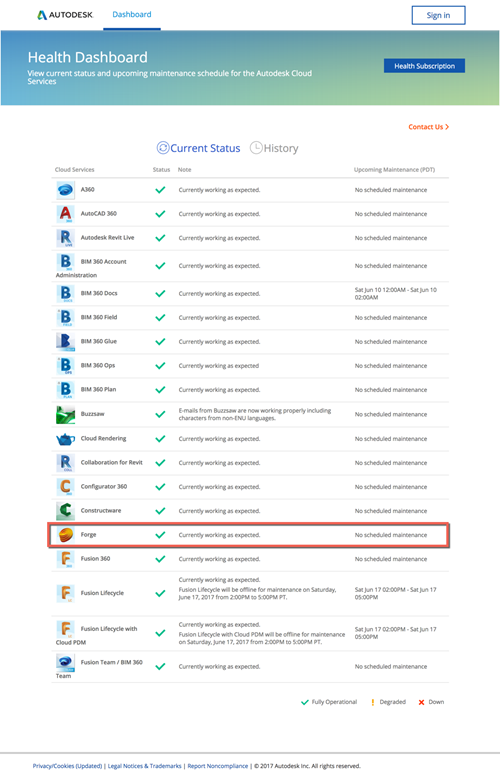Click the Collaboration for Revit icon
500x771 pixels.
65,463
